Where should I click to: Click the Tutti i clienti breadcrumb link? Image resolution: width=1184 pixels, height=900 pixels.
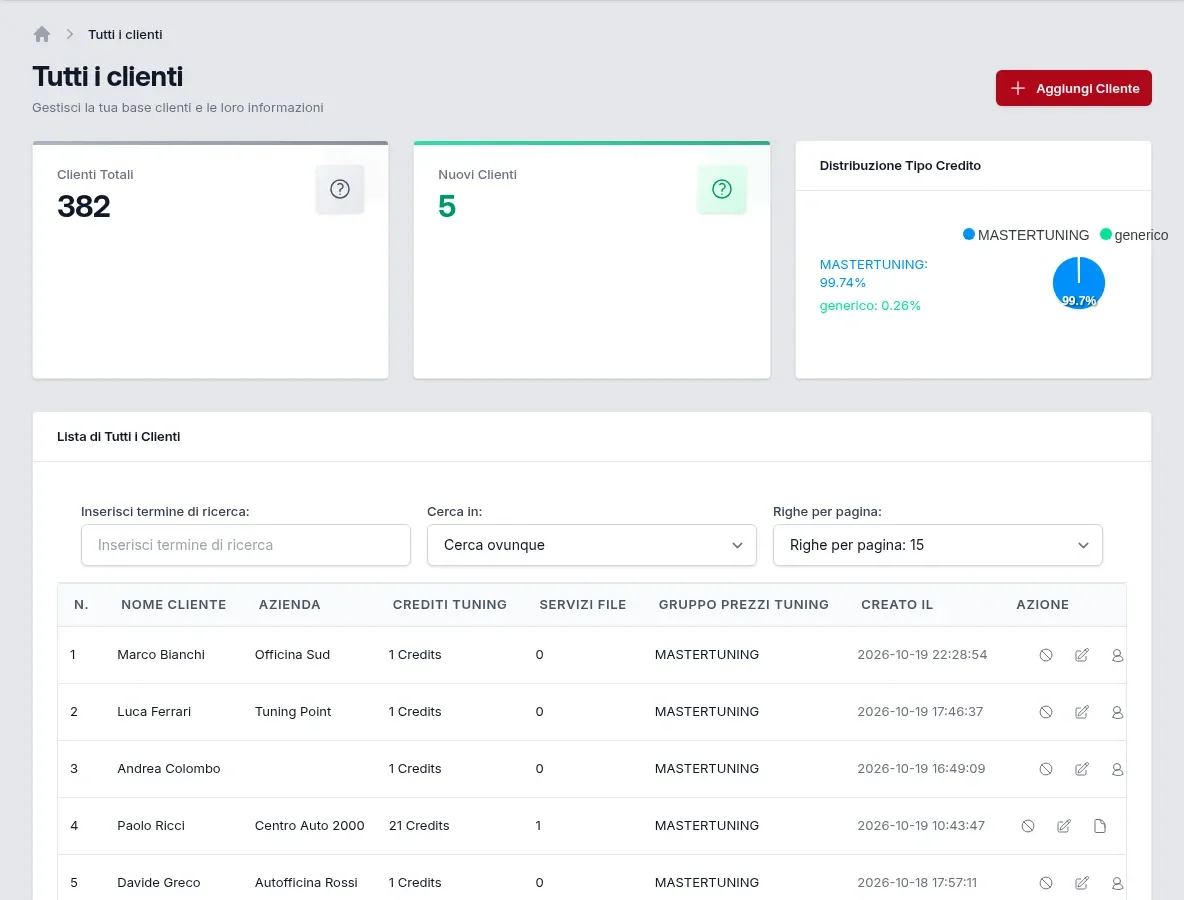[125, 35]
